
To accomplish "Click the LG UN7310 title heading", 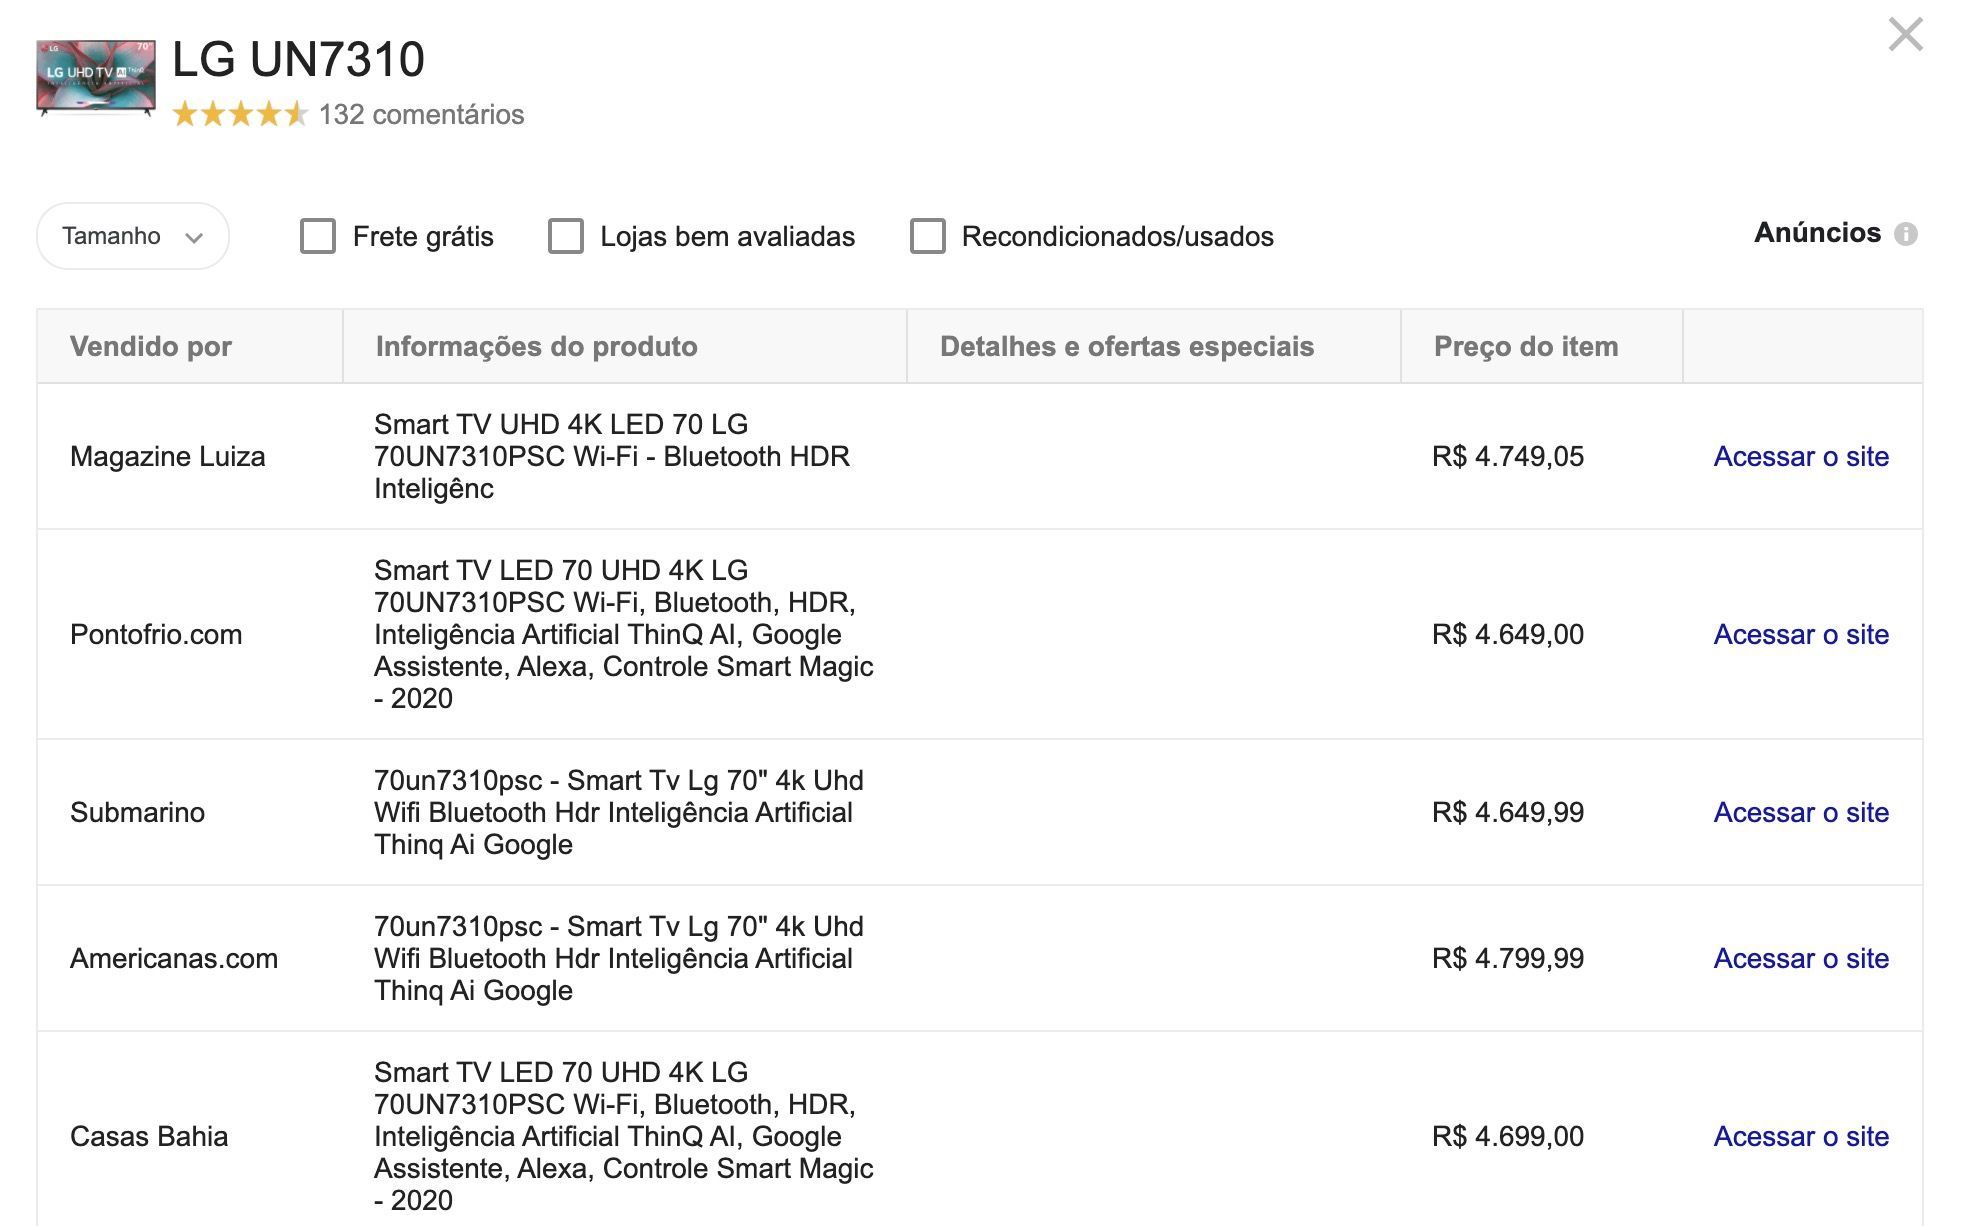I will (x=299, y=59).
